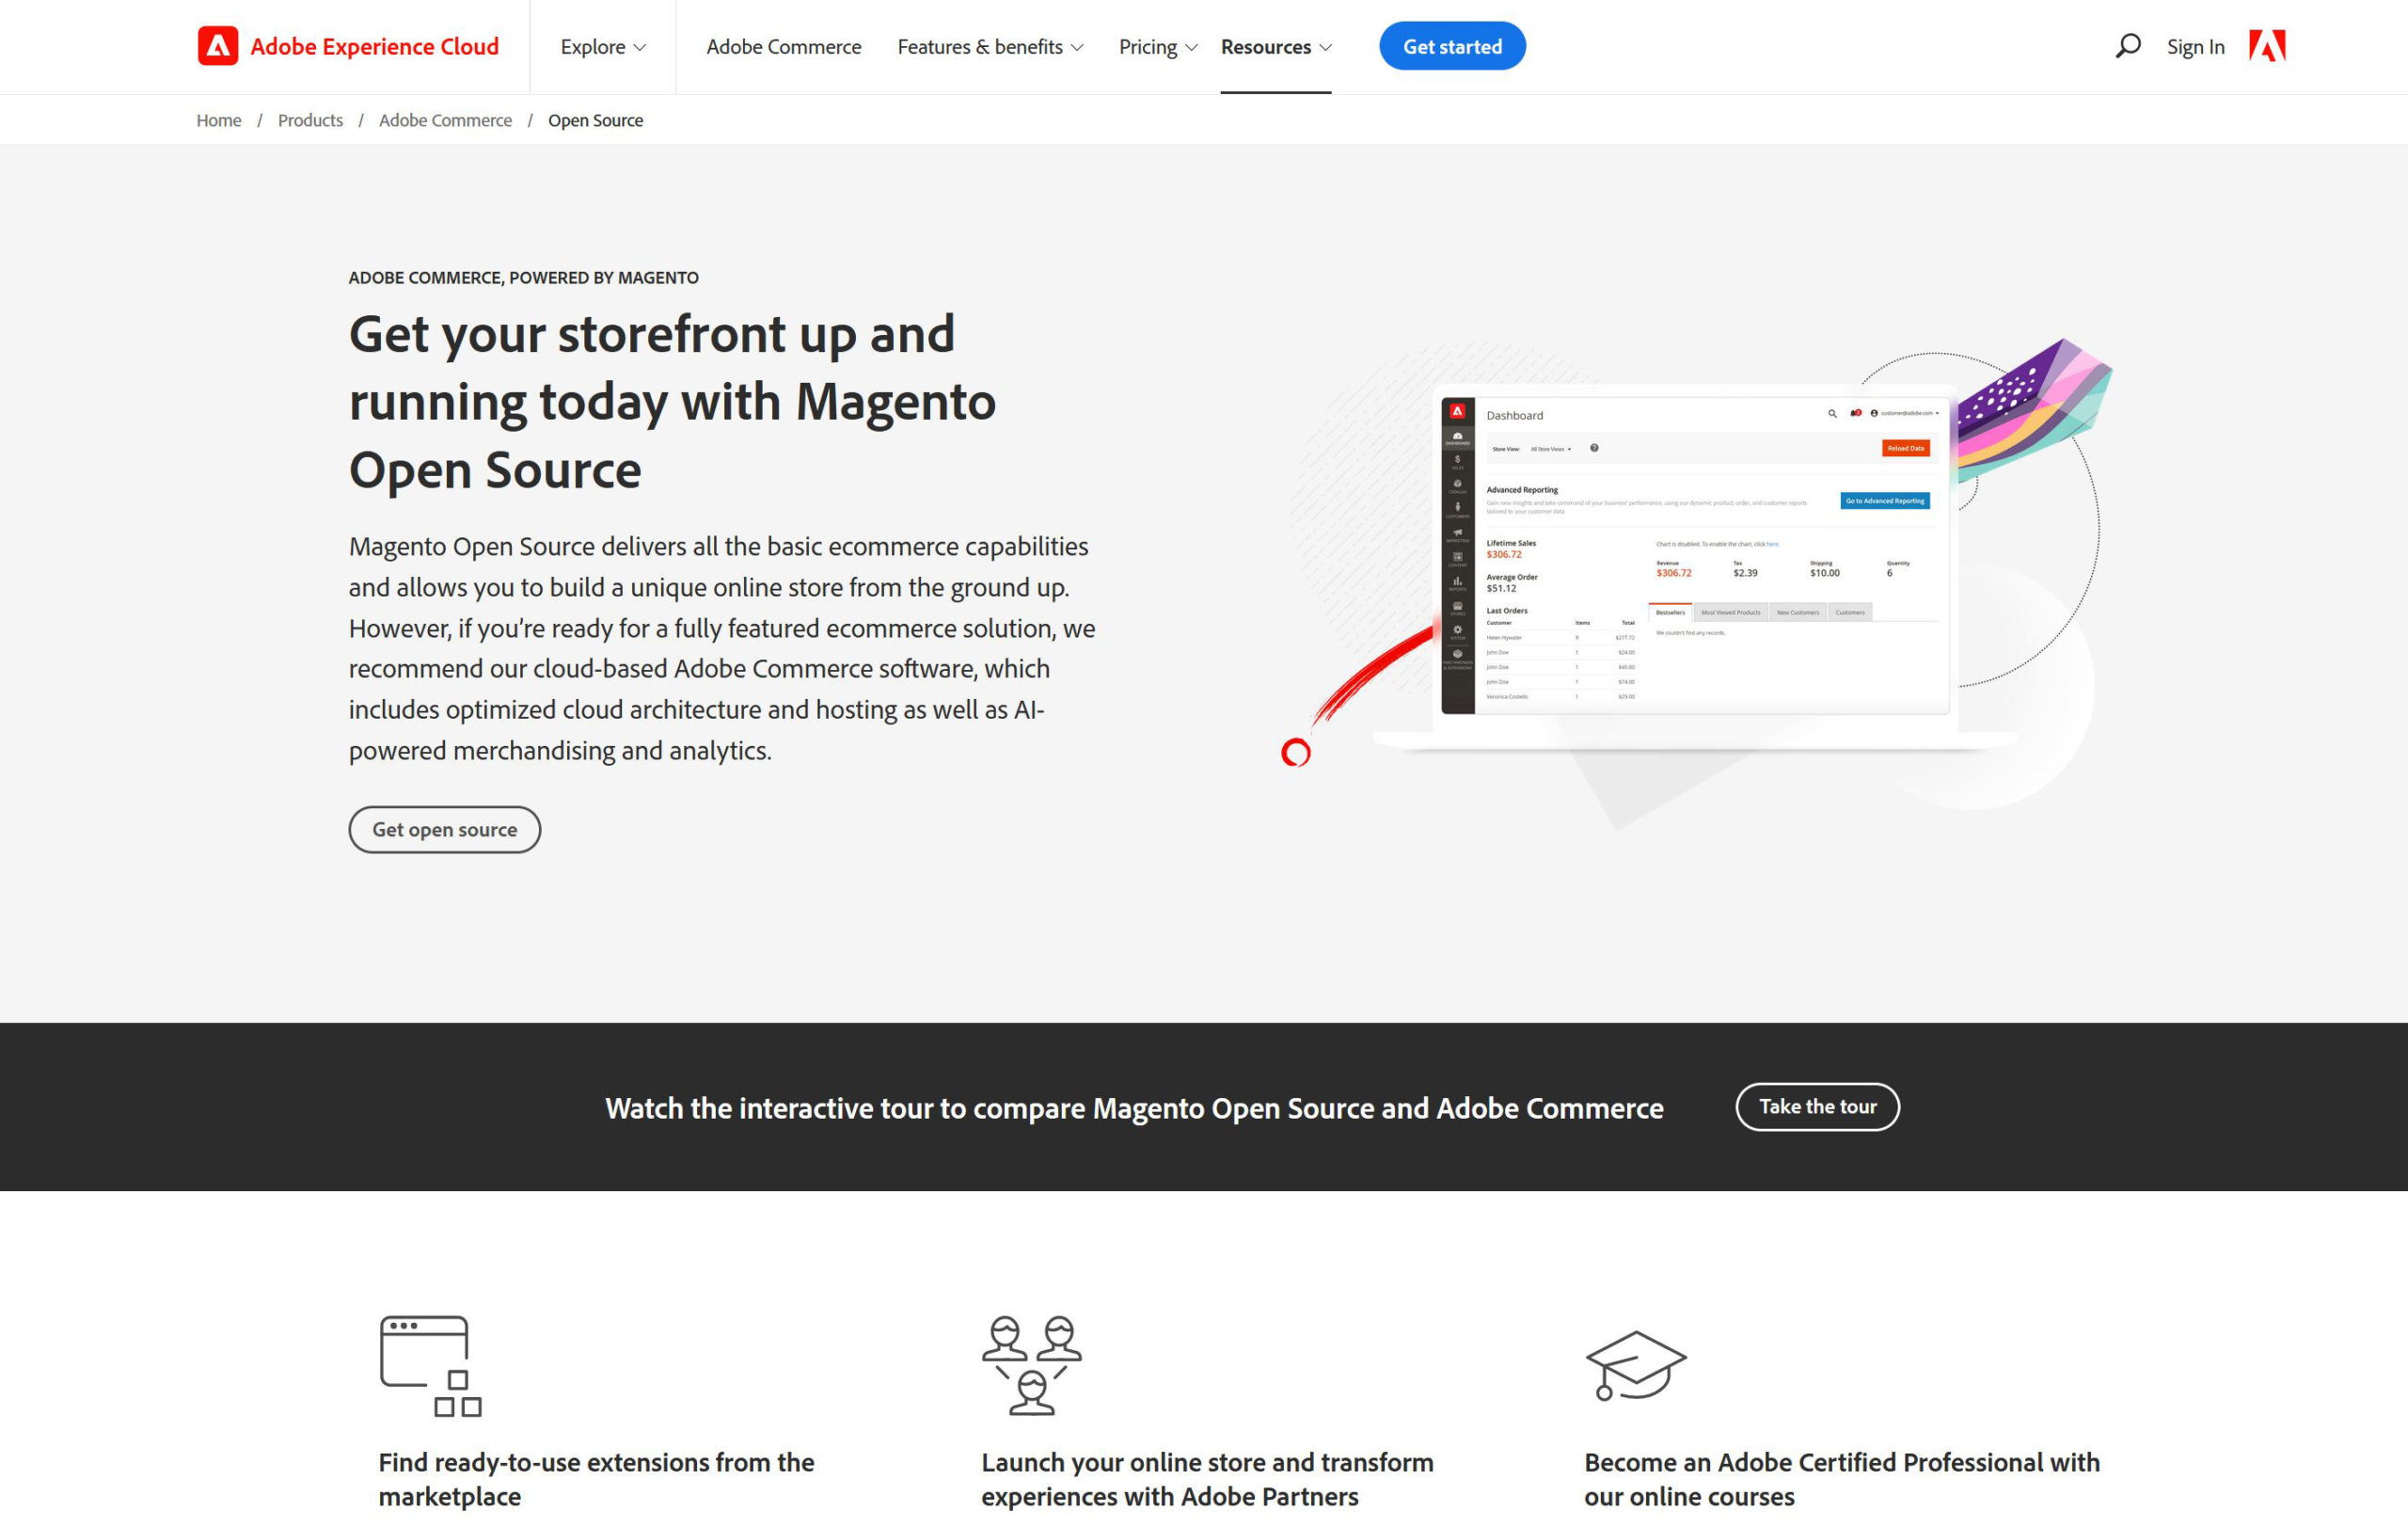The width and height of the screenshot is (2408, 1527).
Task: Click the Get open source button
Action: pyautogui.click(x=444, y=829)
